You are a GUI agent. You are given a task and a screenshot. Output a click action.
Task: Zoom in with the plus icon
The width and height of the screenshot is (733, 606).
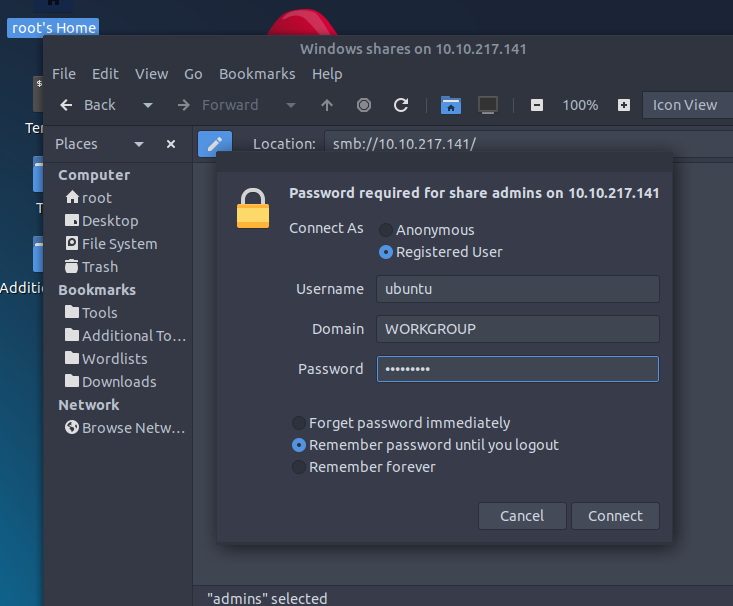tap(624, 105)
